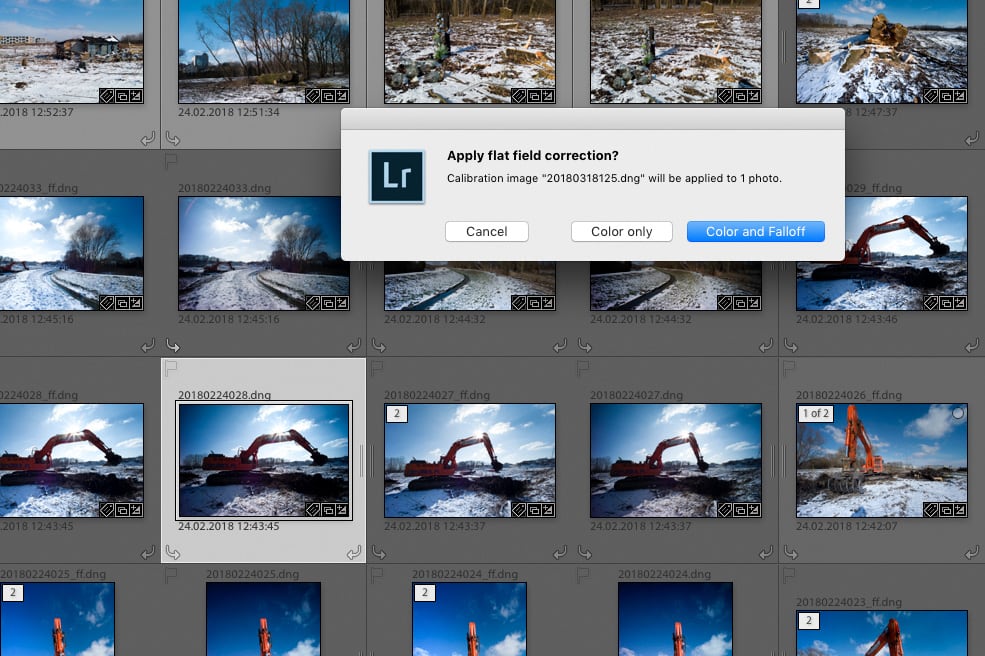Toggle the flag on 20180224028.dng cell

point(170,370)
